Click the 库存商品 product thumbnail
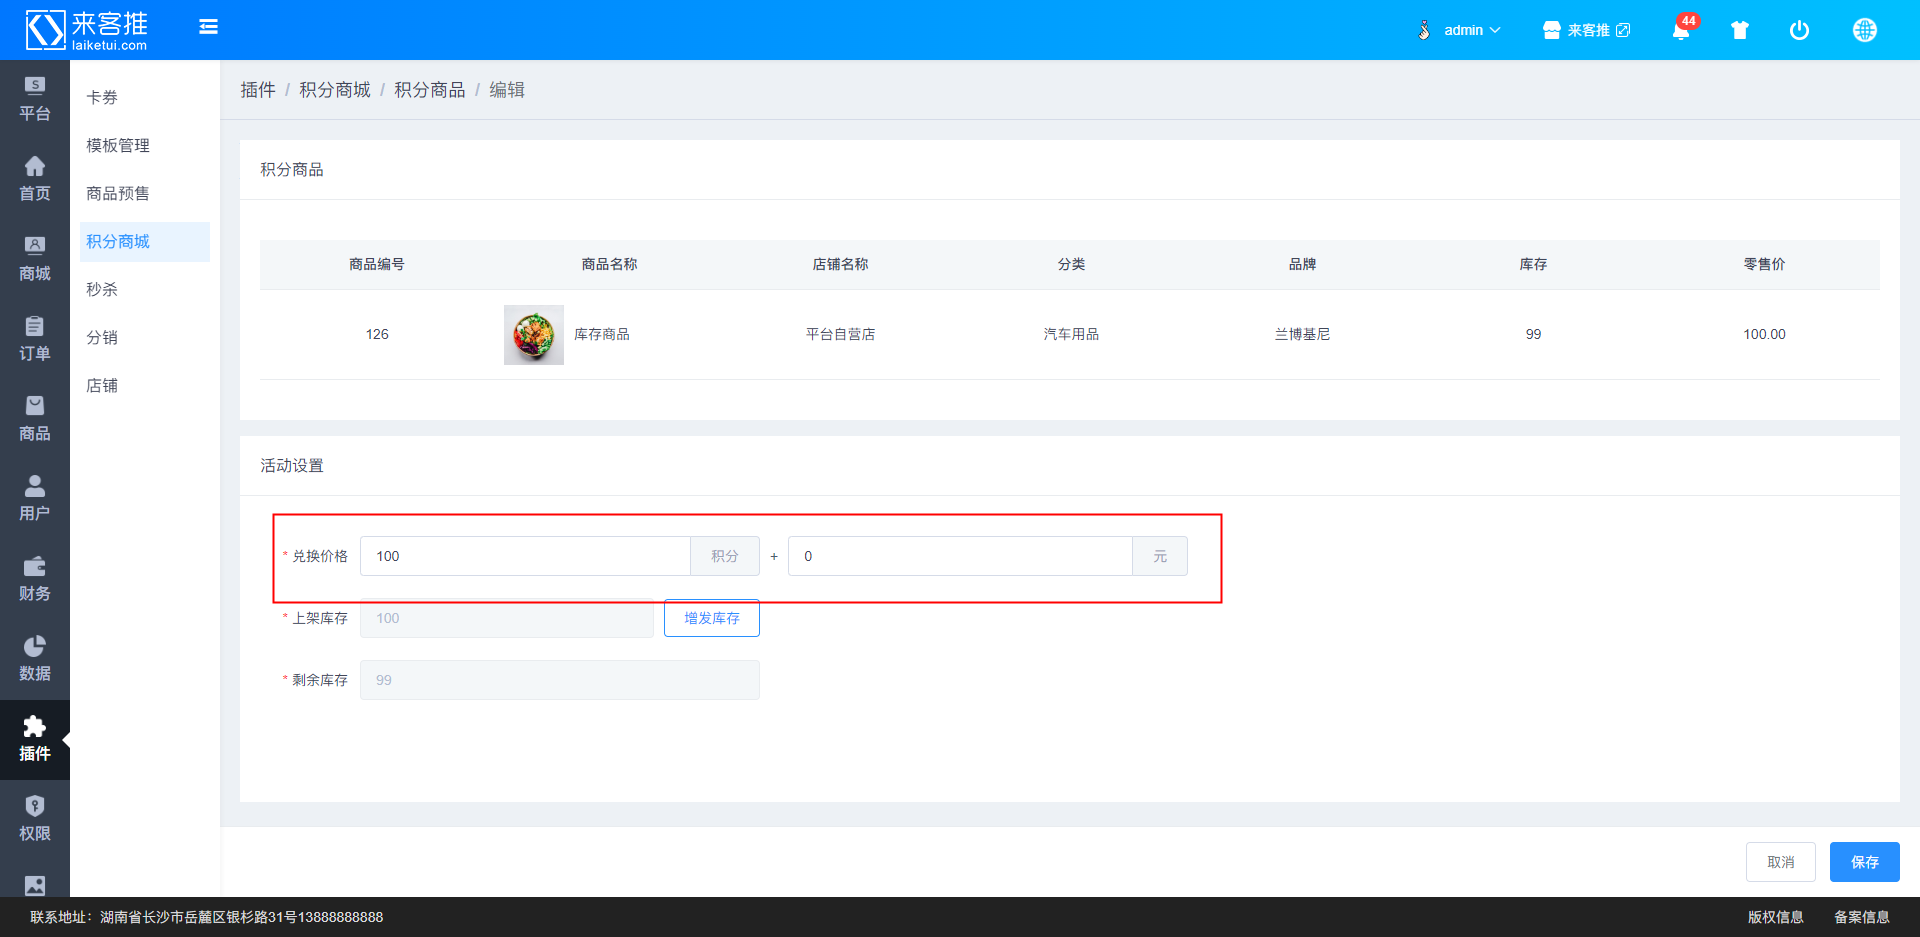Viewport: 1920px width, 937px height. click(534, 335)
